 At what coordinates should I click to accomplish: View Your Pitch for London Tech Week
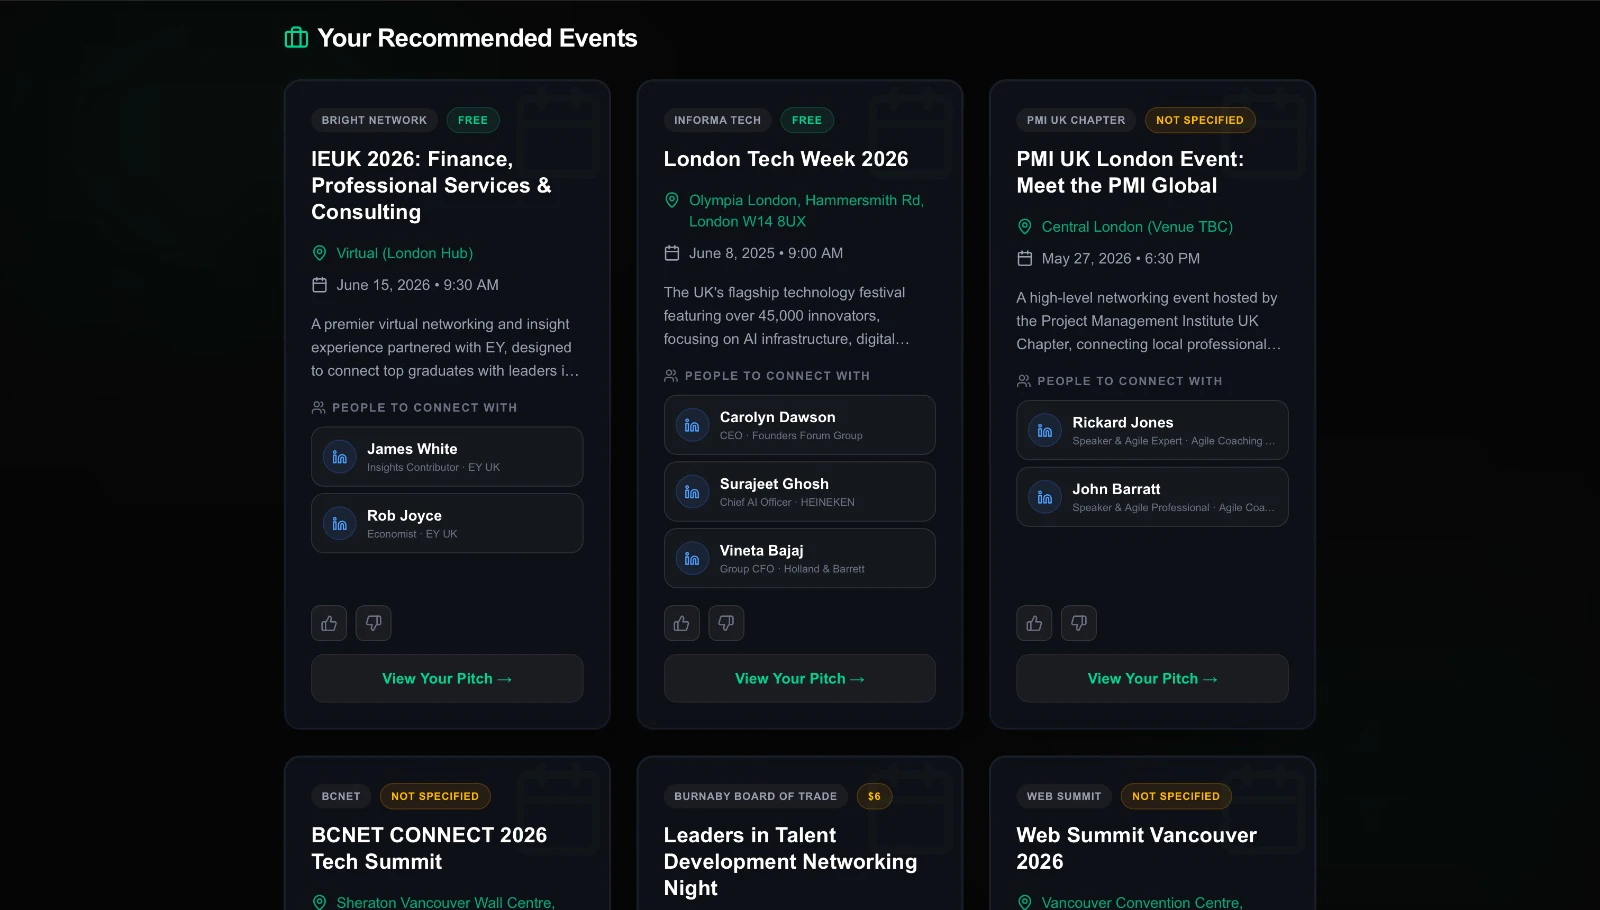(800, 678)
